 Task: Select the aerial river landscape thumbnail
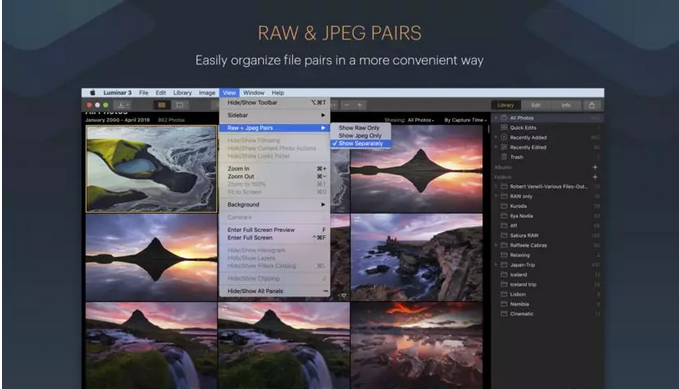(x=152, y=169)
